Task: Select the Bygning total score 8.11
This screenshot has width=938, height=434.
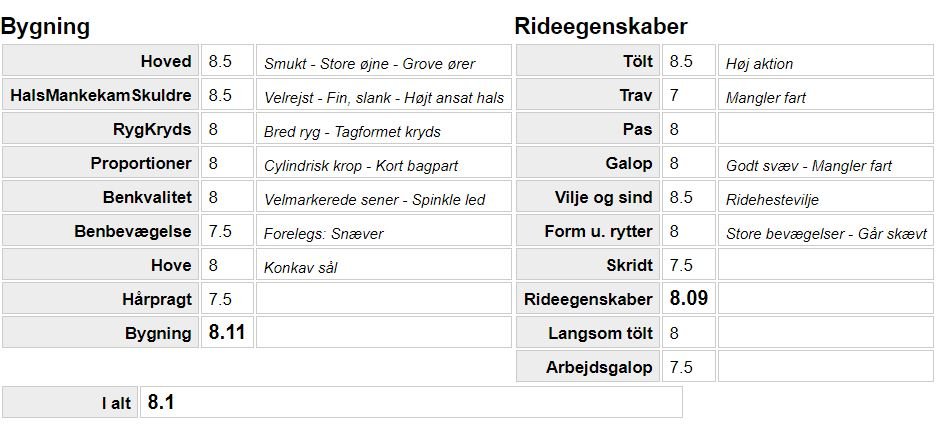Action: point(226,333)
